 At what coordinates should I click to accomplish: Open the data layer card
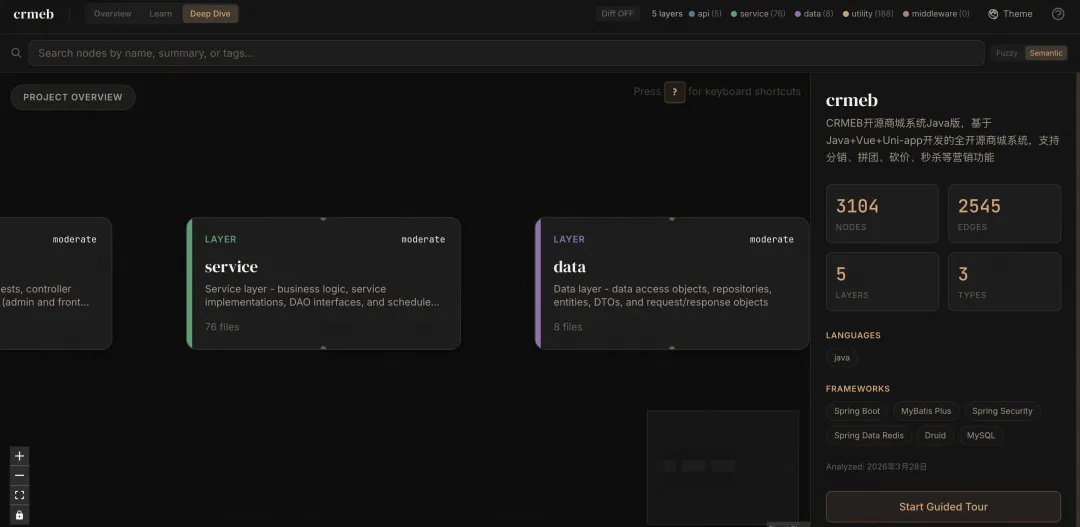pyautogui.click(x=672, y=283)
